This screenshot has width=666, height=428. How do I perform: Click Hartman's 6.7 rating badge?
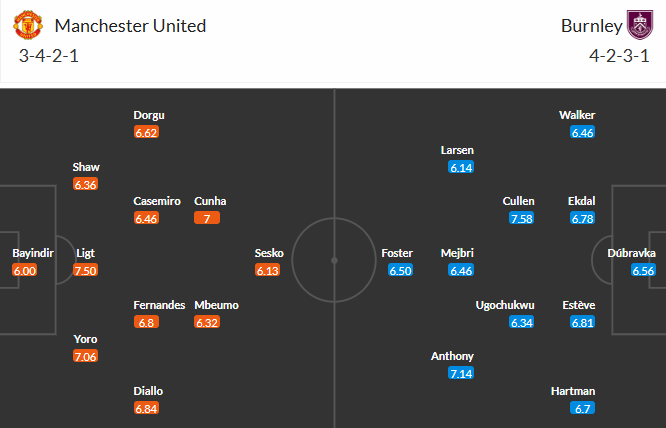[583, 408]
